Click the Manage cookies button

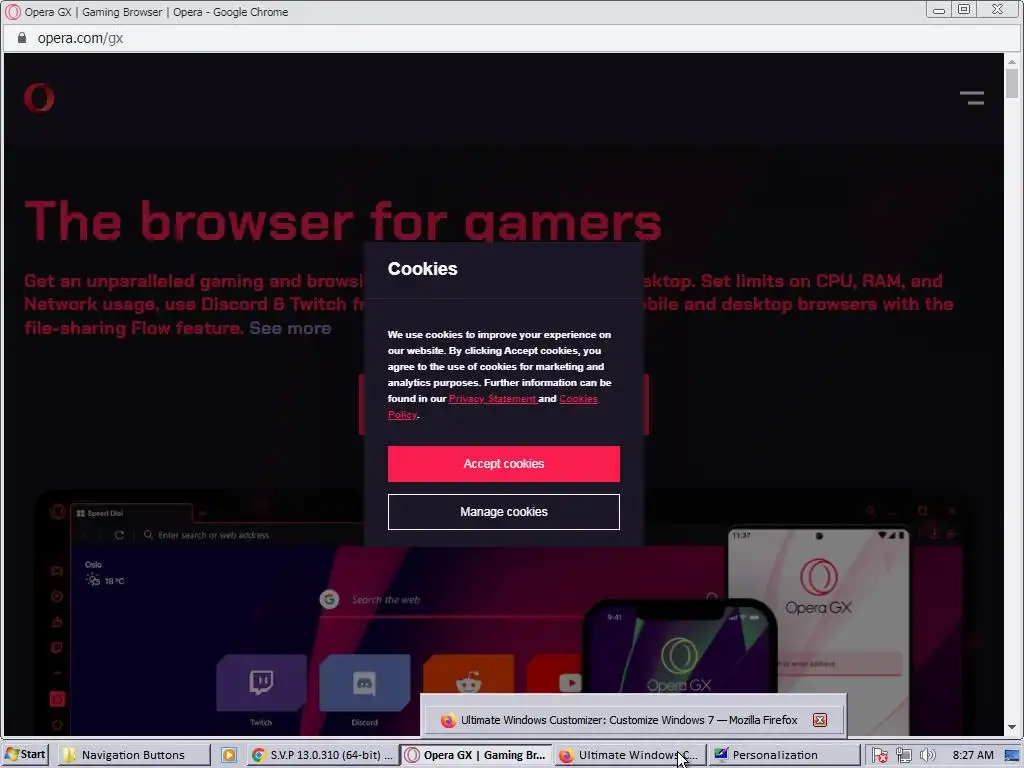pos(504,512)
